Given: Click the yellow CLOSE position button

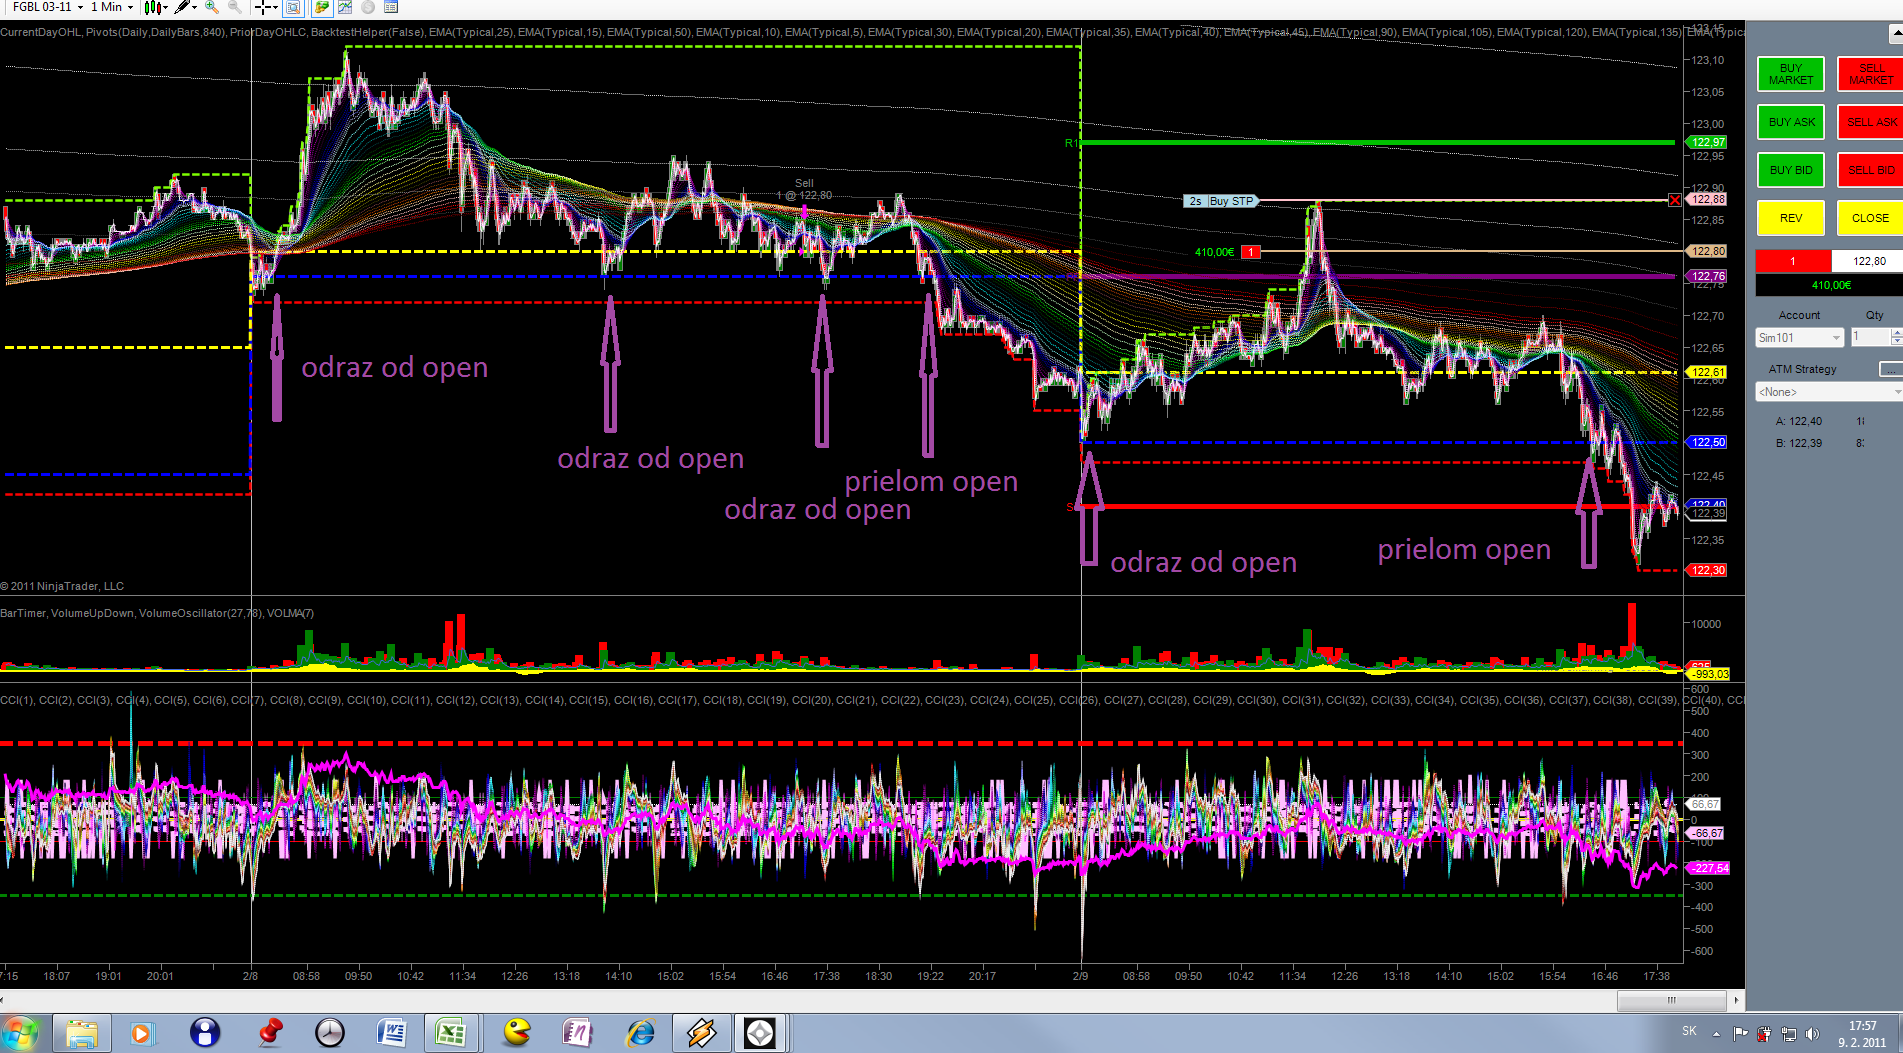Looking at the screenshot, I should point(1870,218).
